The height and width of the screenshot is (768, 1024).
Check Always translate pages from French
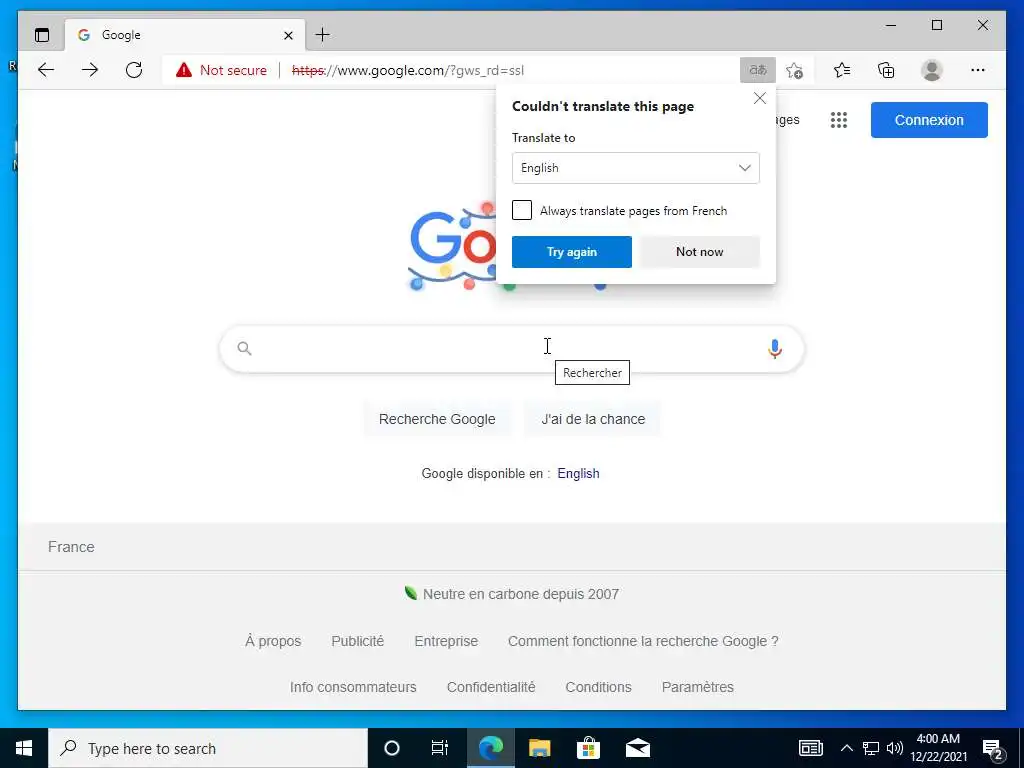coord(522,210)
